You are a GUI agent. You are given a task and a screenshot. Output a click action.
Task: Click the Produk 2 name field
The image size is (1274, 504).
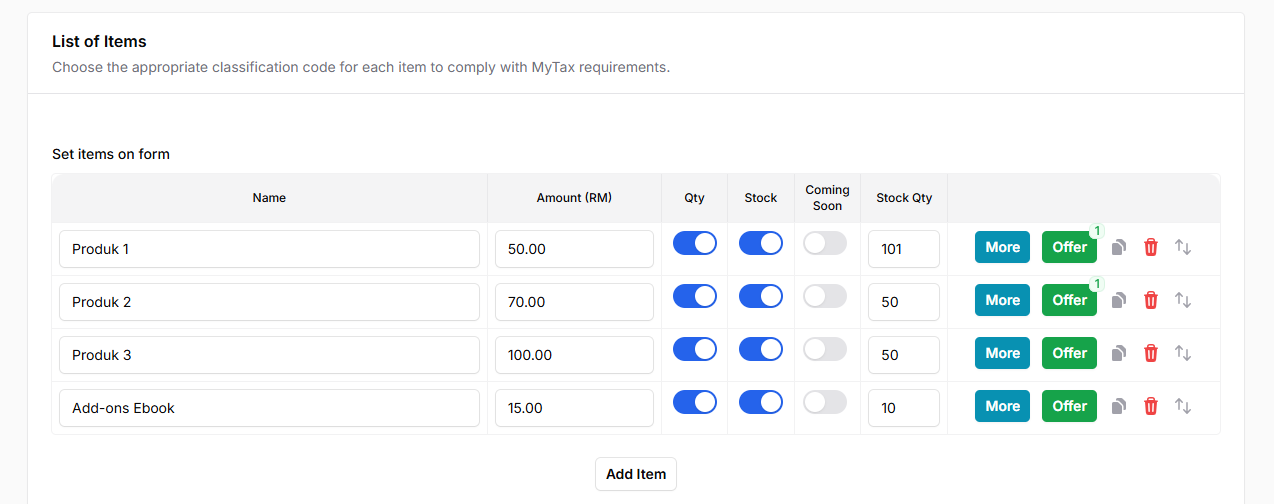click(x=269, y=302)
